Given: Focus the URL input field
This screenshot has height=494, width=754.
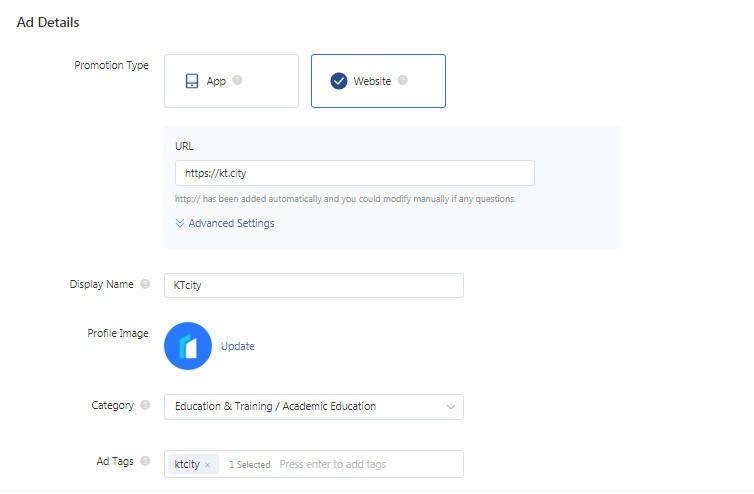Looking at the screenshot, I should coord(355,173).
